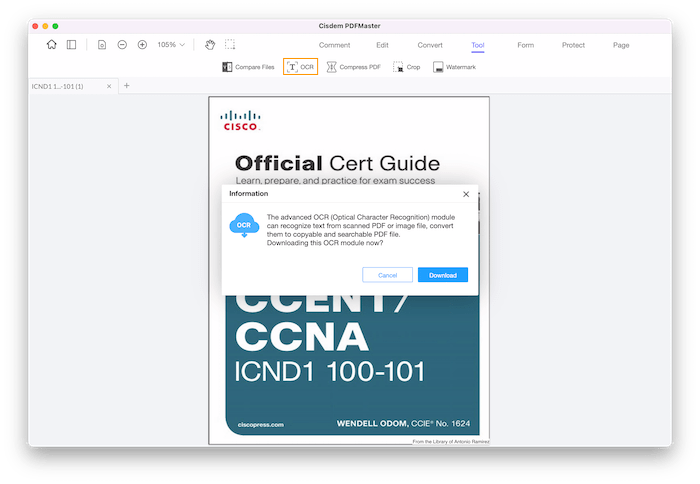Open the Form tab
The image size is (700, 484).
tap(525, 45)
